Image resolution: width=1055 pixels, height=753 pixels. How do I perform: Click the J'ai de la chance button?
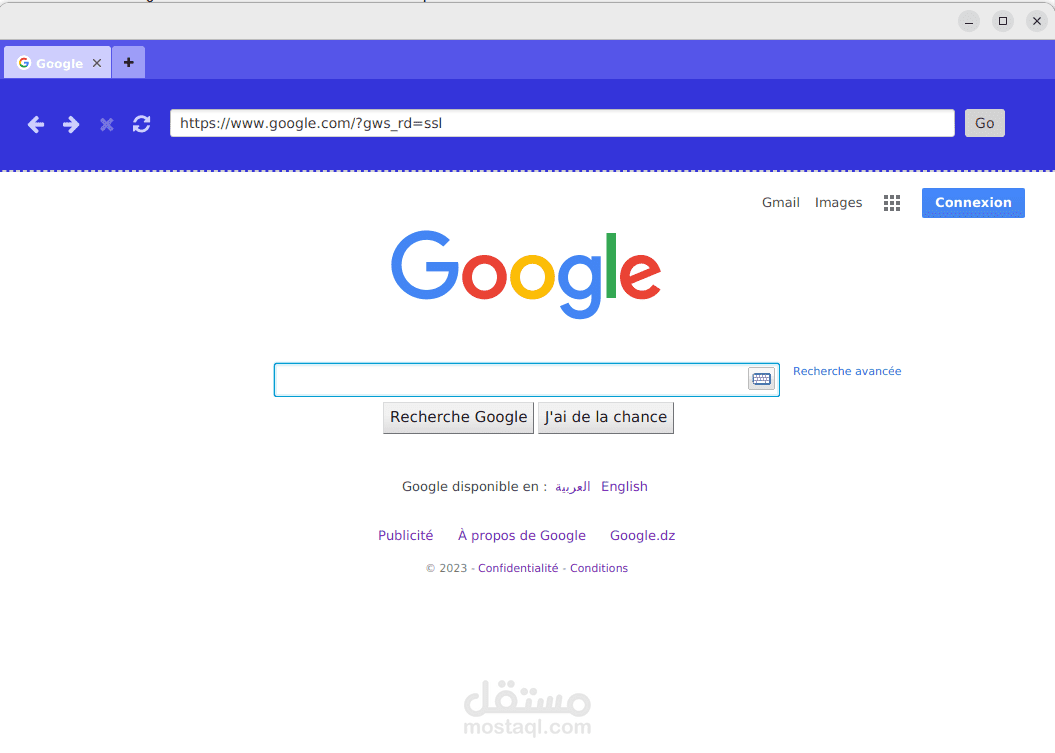pyautogui.click(x=606, y=417)
